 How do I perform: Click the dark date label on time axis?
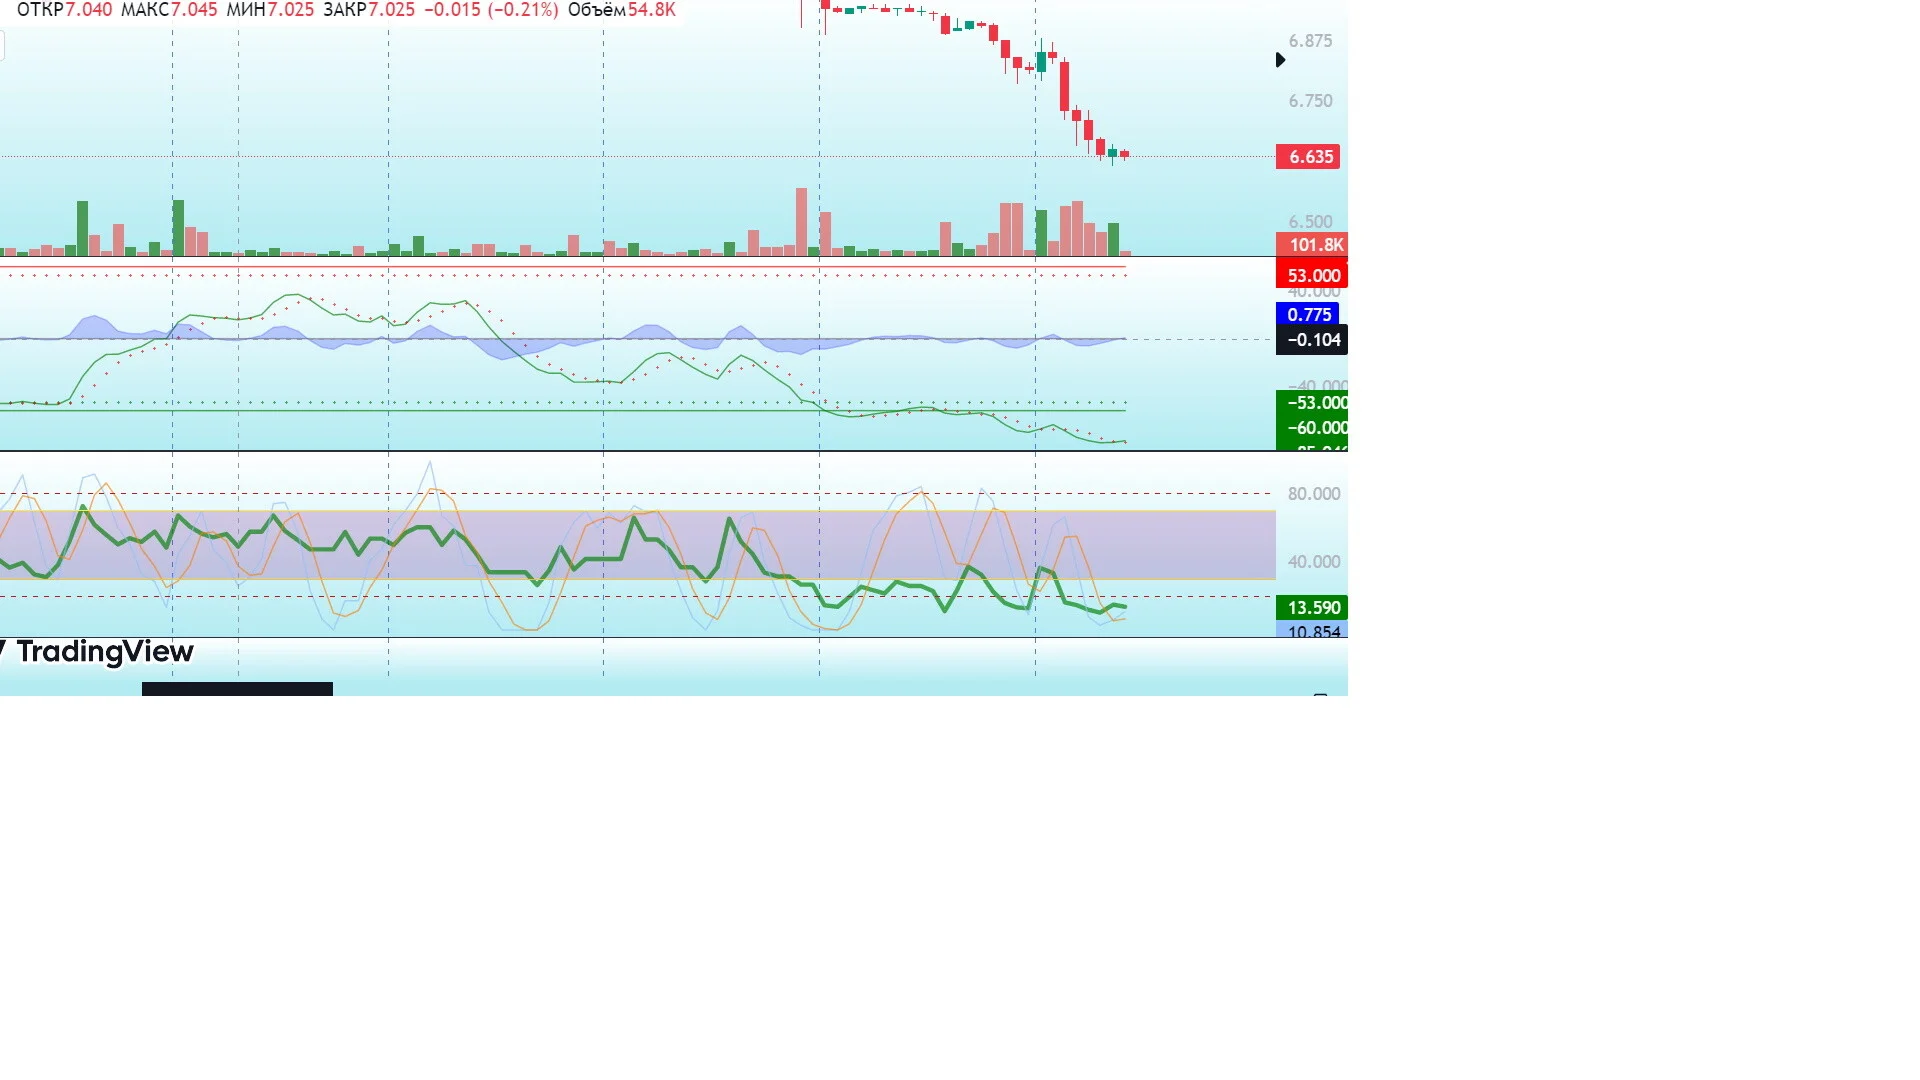tap(237, 689)
